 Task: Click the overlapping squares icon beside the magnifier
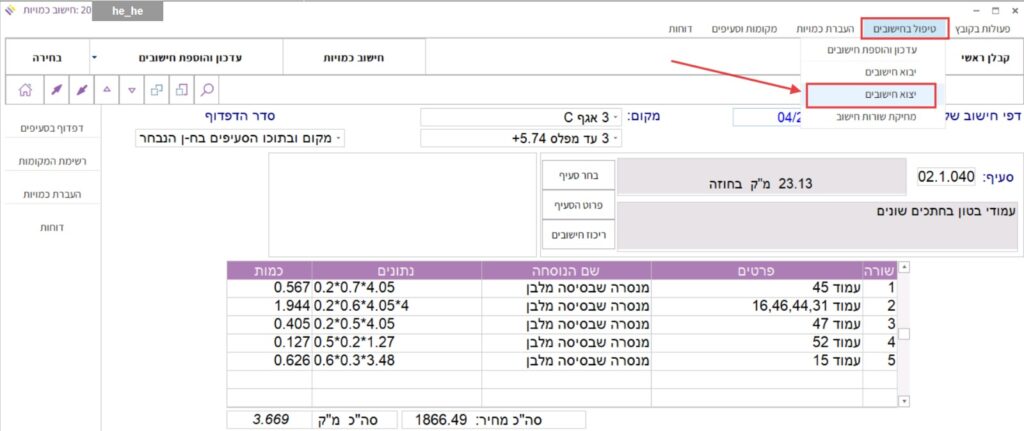click(182, 89)
